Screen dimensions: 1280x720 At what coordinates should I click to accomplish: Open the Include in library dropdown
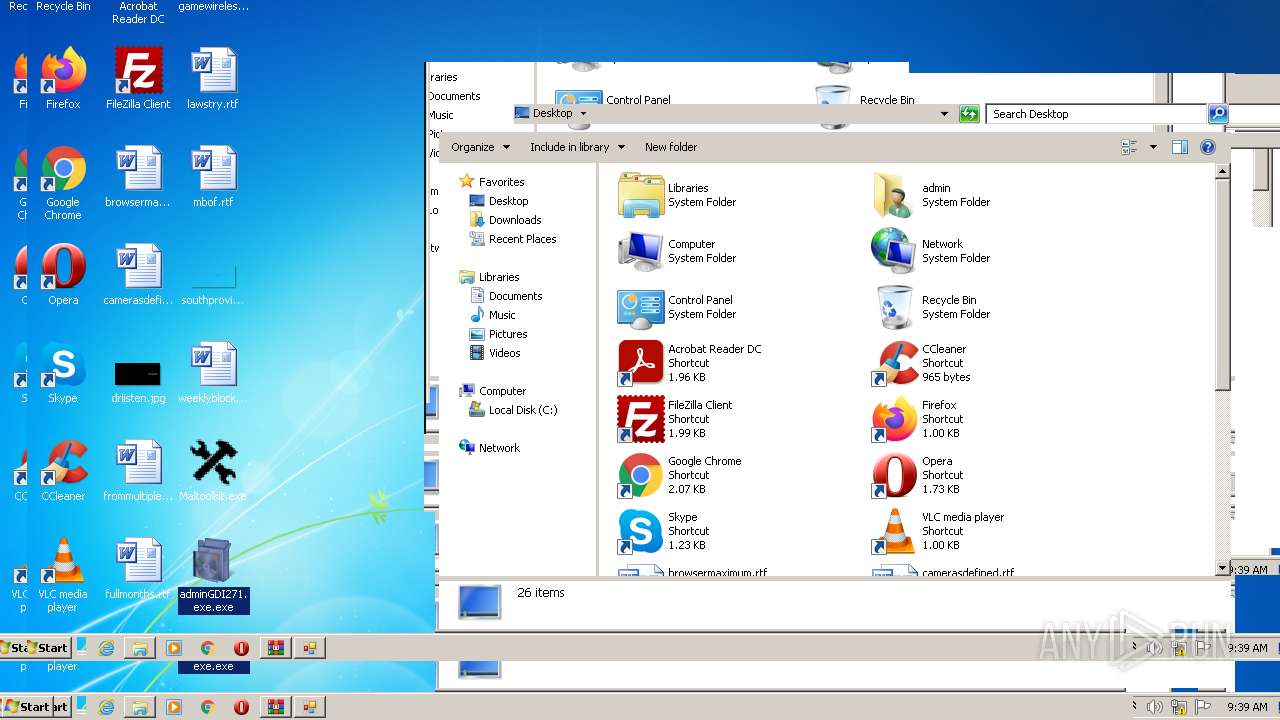point(577,147)
